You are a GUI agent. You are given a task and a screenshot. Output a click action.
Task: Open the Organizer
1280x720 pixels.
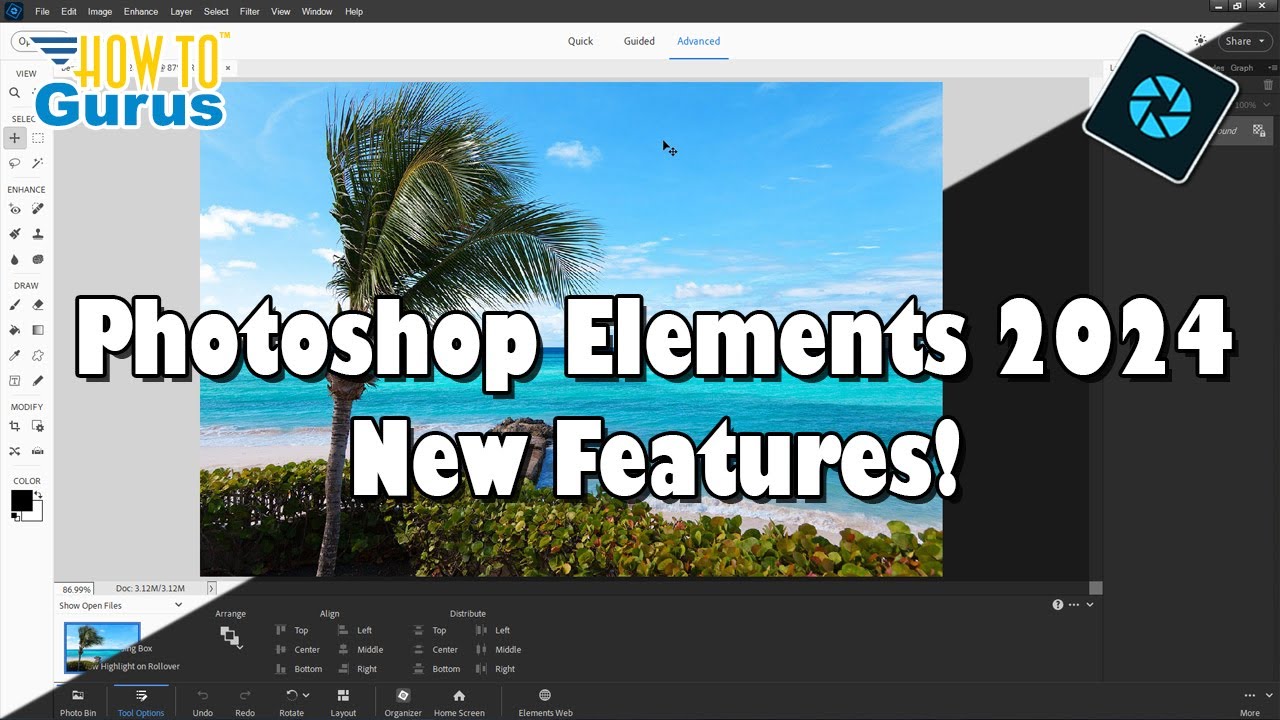(x=403, y=703)
